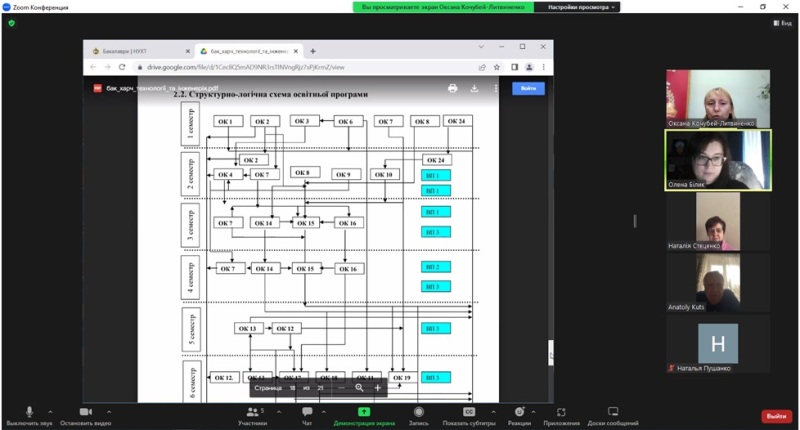Change layout with Вид menu
Image resolution: width=800 pixels, height=430 pixels.
[x=780, y=23]
